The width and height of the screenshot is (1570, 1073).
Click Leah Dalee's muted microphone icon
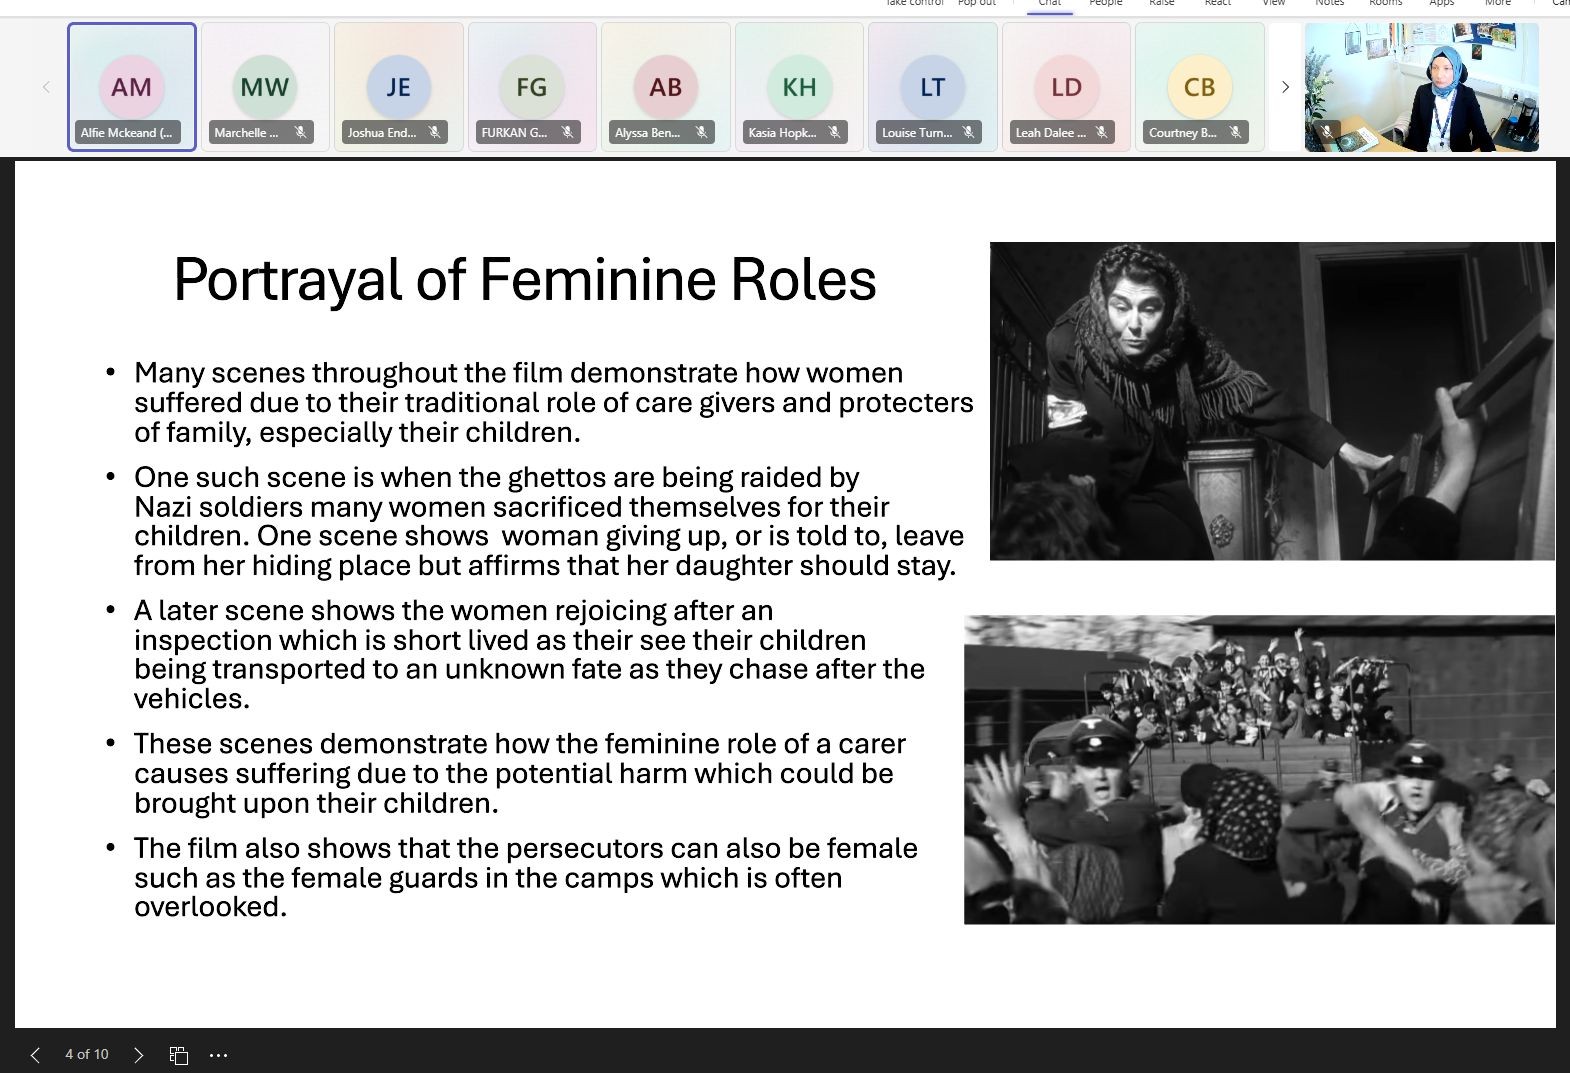click(x=1101, y=132)
